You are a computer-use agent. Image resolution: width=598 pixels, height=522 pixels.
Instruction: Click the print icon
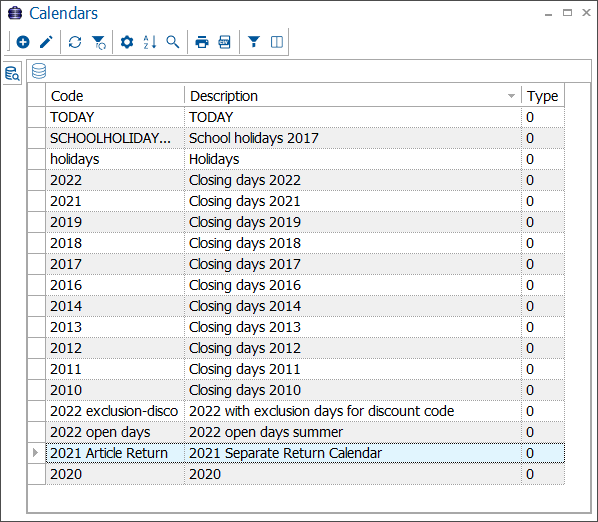(x=202, y=42)
